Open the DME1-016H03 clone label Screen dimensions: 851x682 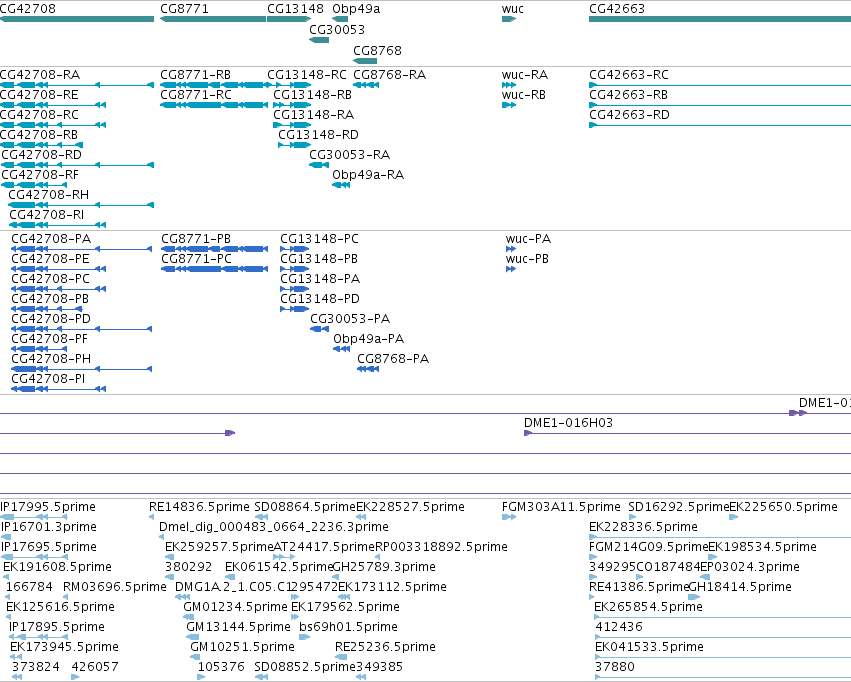(568, 423)
